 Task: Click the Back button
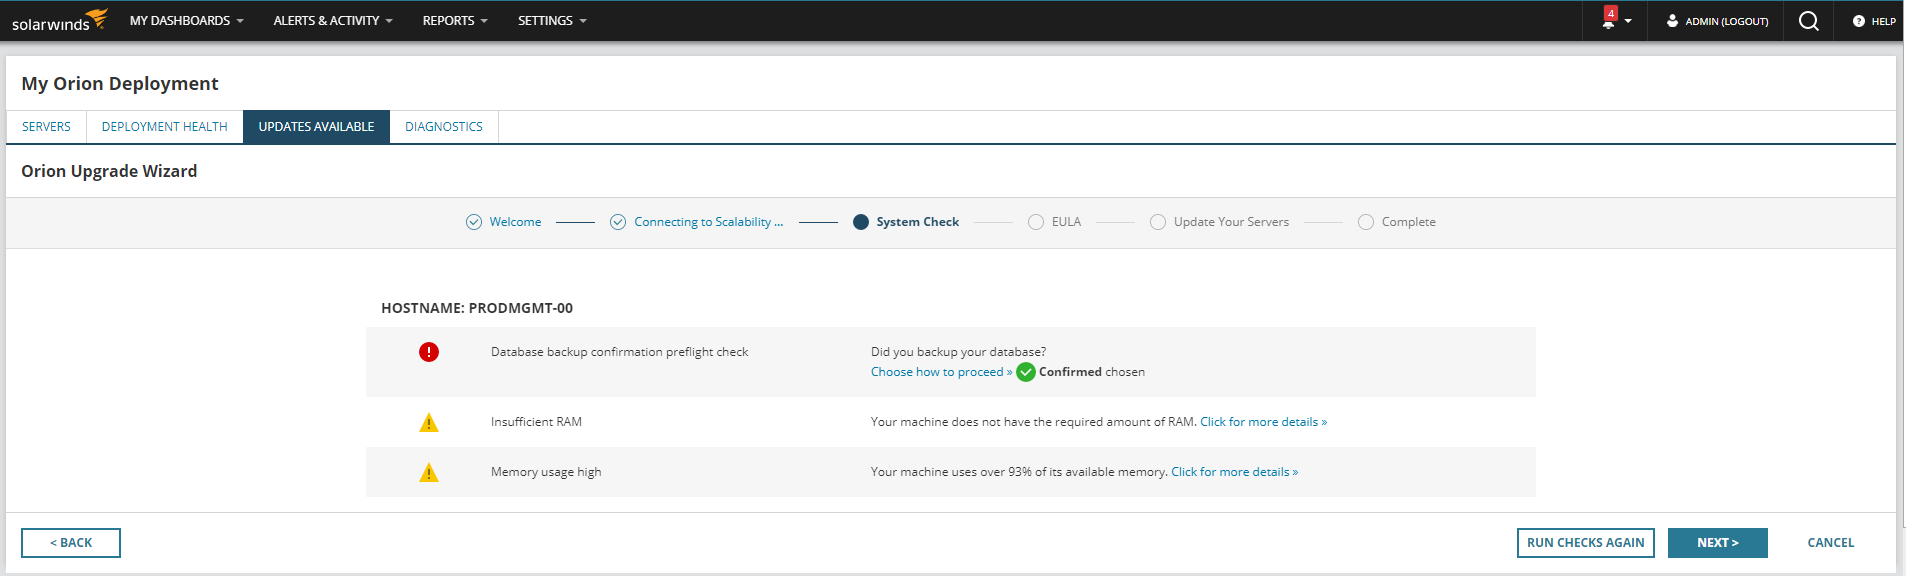coord(71,543)
